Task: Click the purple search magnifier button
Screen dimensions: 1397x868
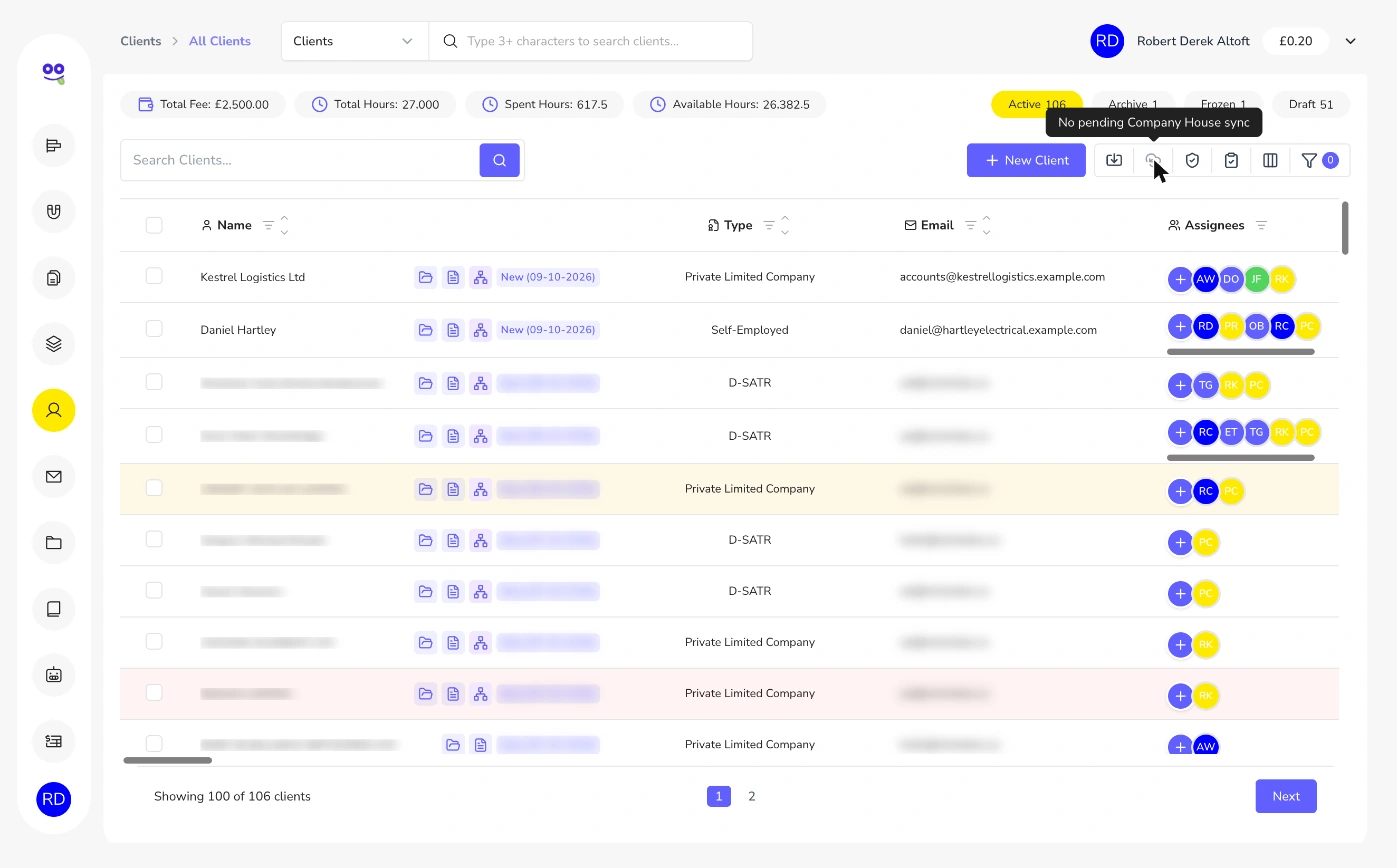Action: coord(499,160)
